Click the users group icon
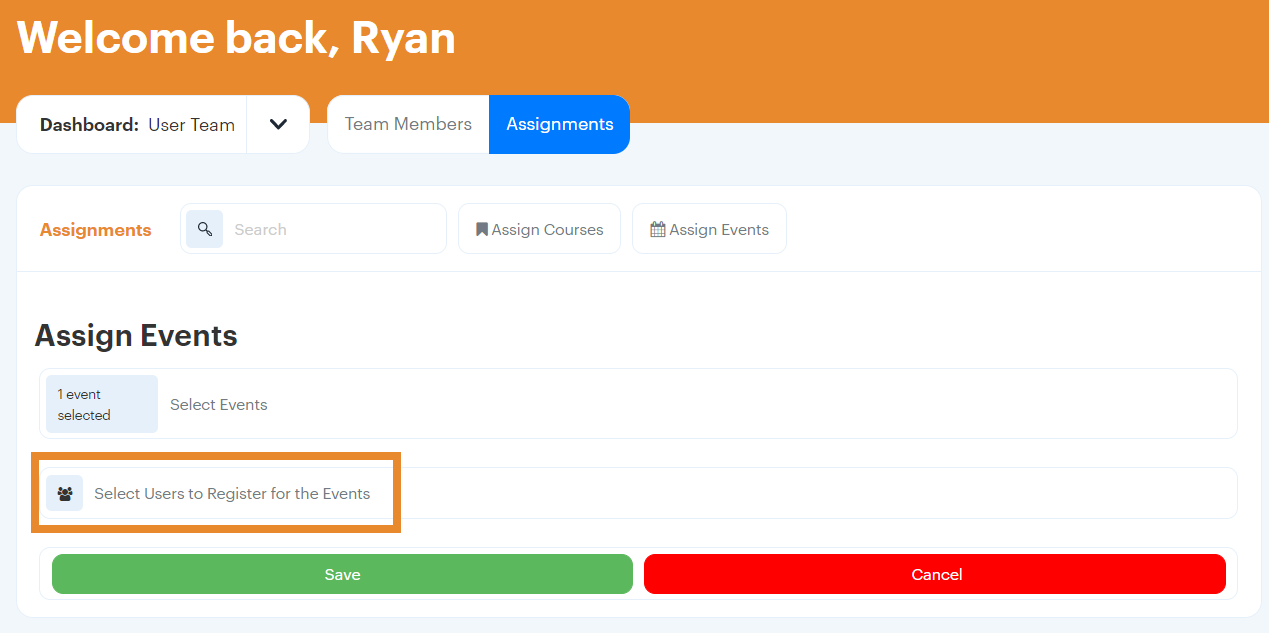 coord(65,493)
